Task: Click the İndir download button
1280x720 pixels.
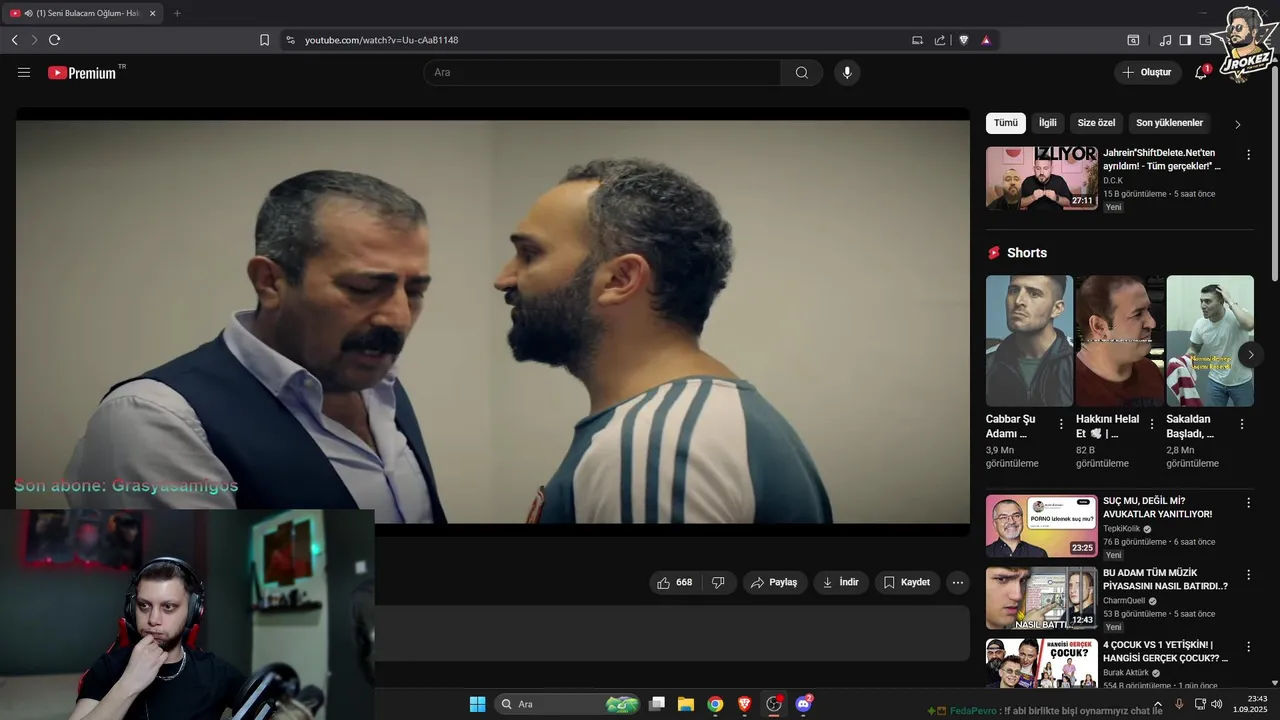Action: [x=841, y=582]
